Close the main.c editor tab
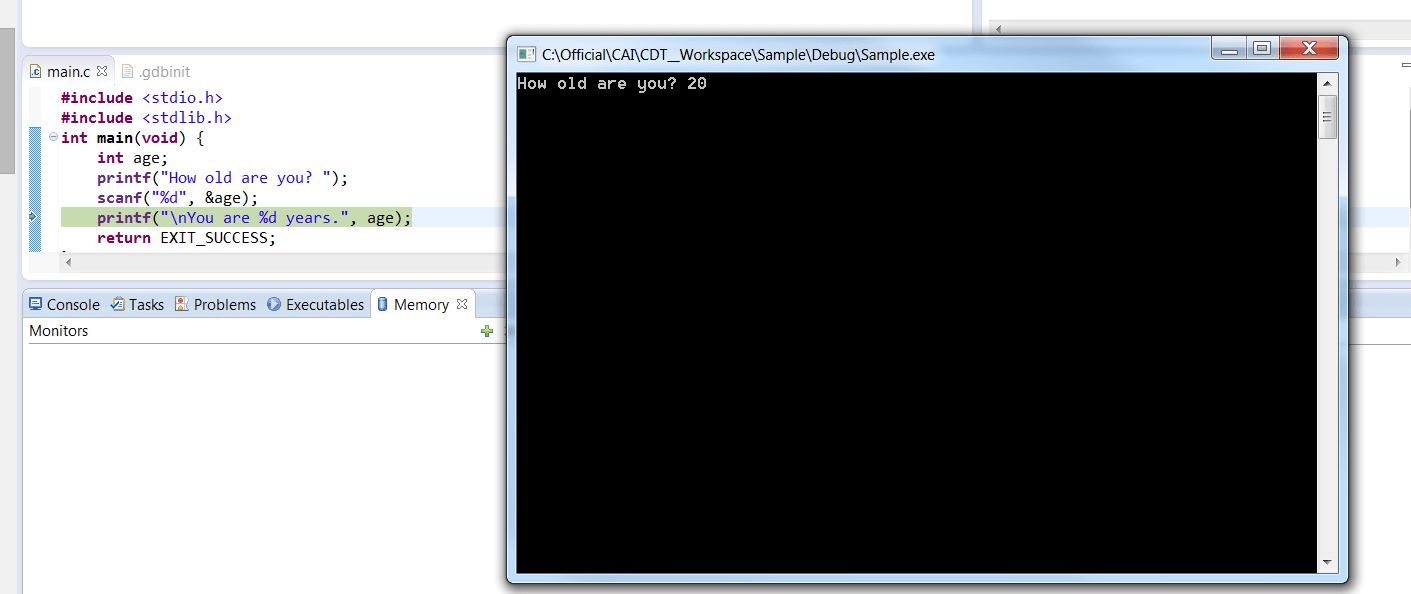 102,72
